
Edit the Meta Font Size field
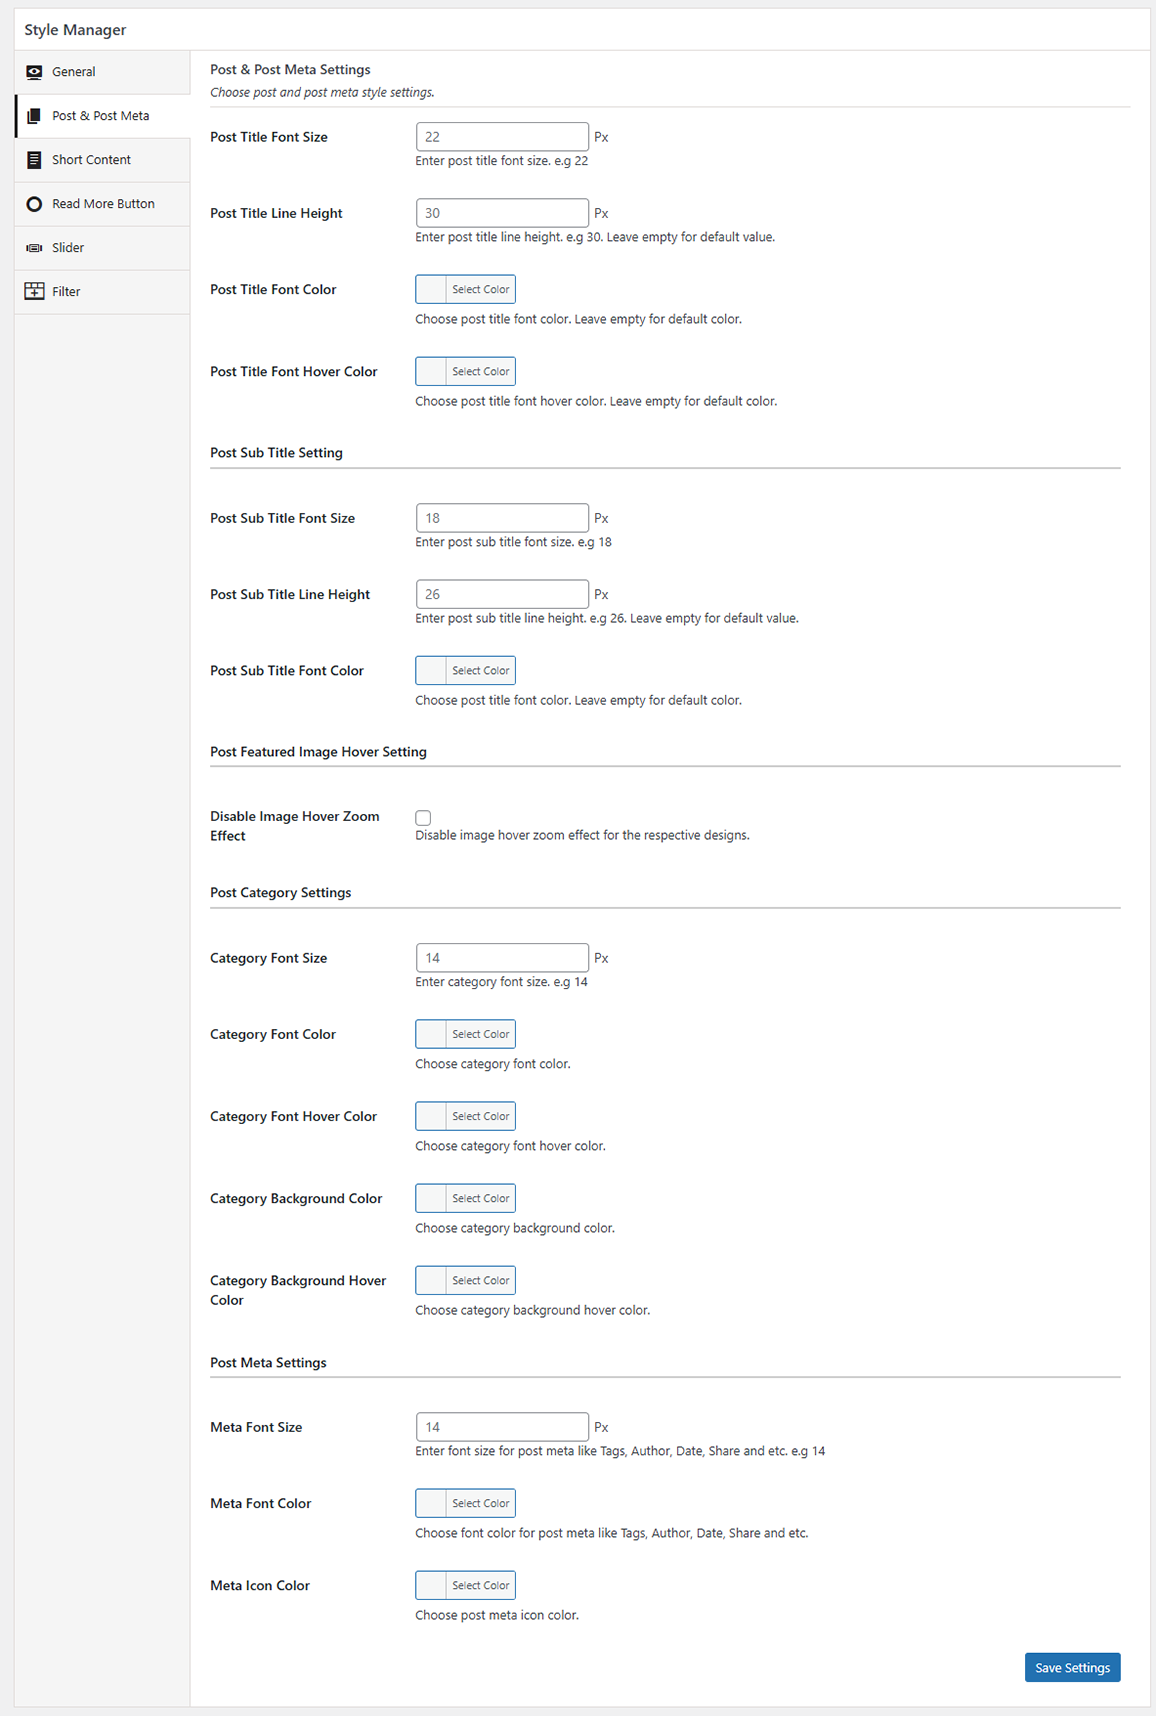(502, 1427)
